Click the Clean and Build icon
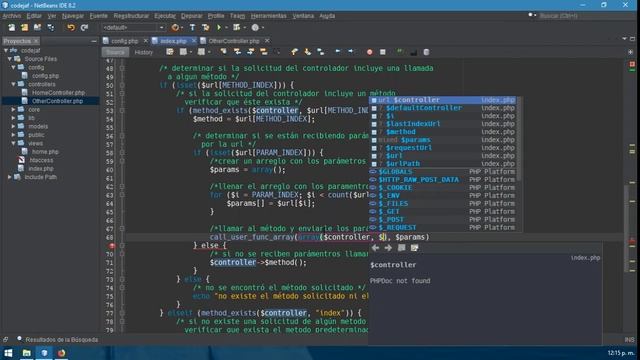Screen dimensions: 640x360 [205, 27]
